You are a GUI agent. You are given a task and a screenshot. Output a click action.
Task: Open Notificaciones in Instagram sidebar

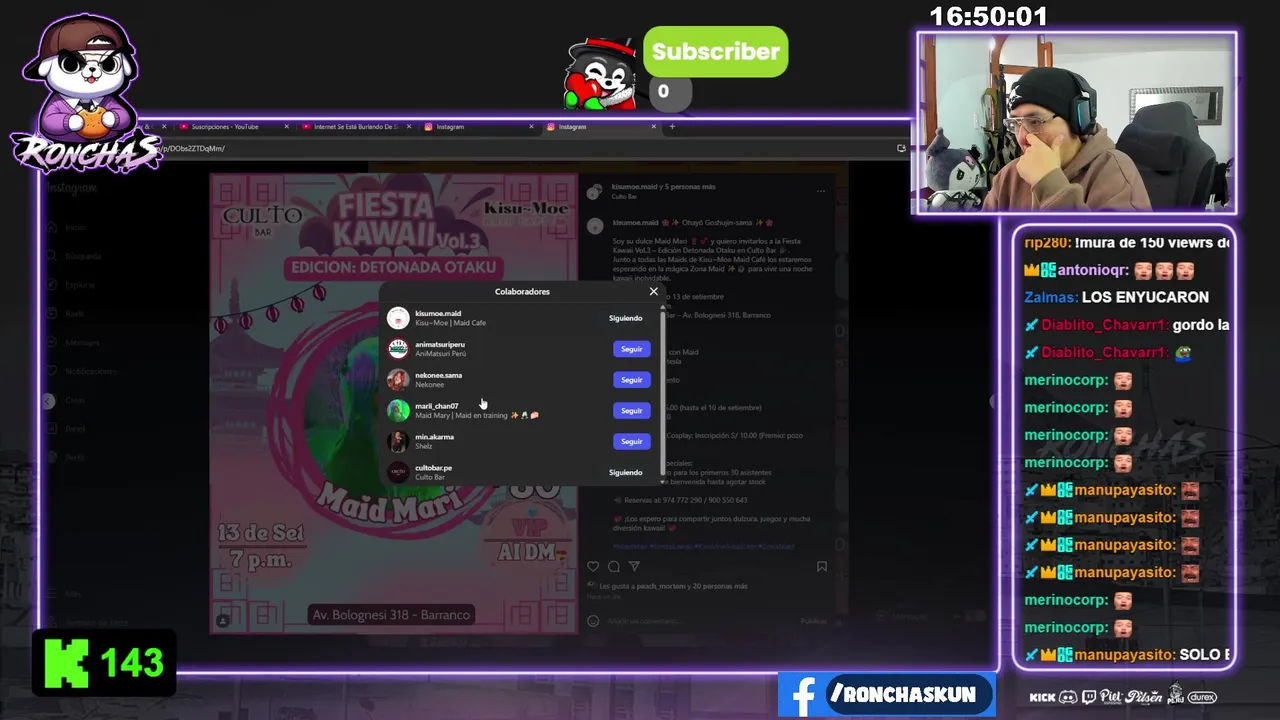80,371
